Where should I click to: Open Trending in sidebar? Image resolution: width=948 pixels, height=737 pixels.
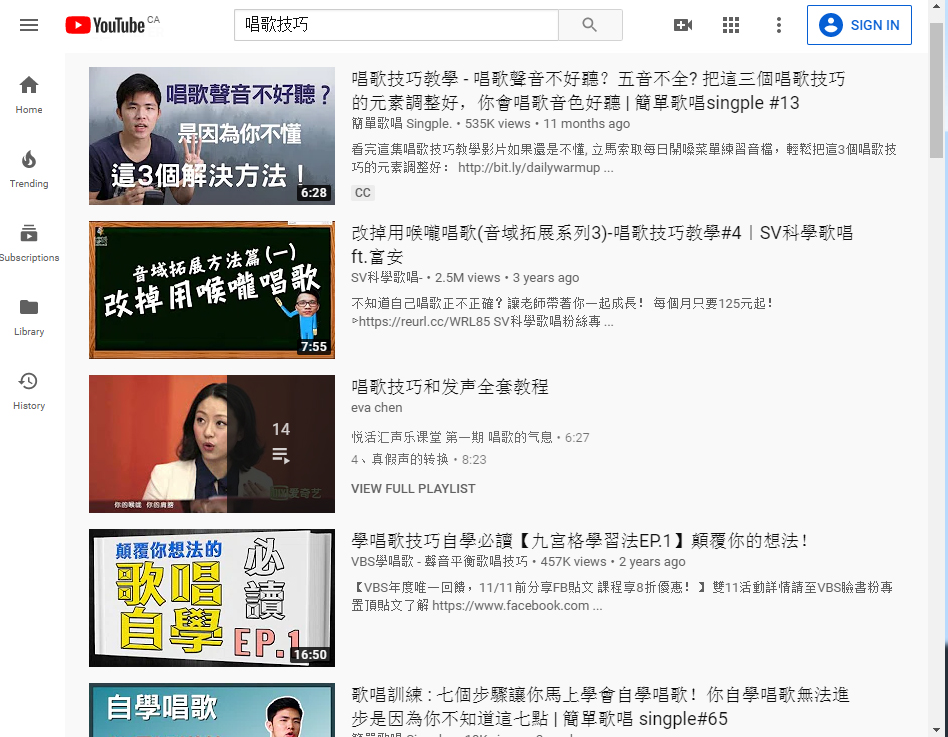[29, 169]
